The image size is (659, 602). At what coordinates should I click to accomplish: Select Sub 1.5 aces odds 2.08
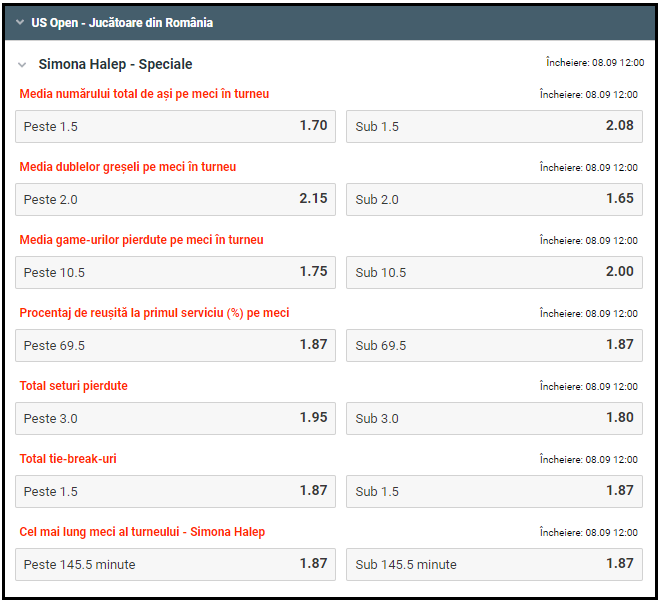point(494,127)
